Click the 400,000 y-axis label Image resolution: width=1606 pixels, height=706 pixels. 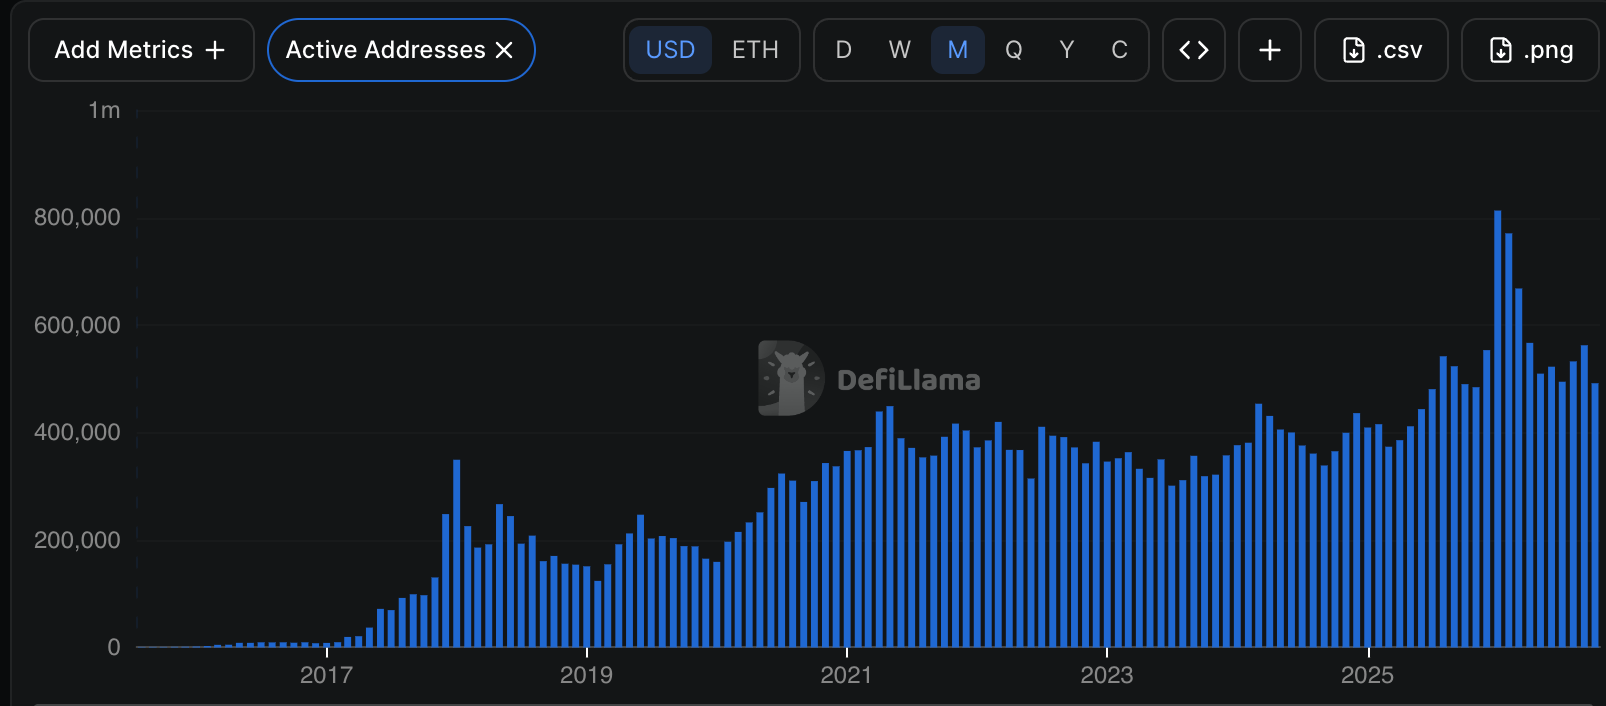click(77, 432)
